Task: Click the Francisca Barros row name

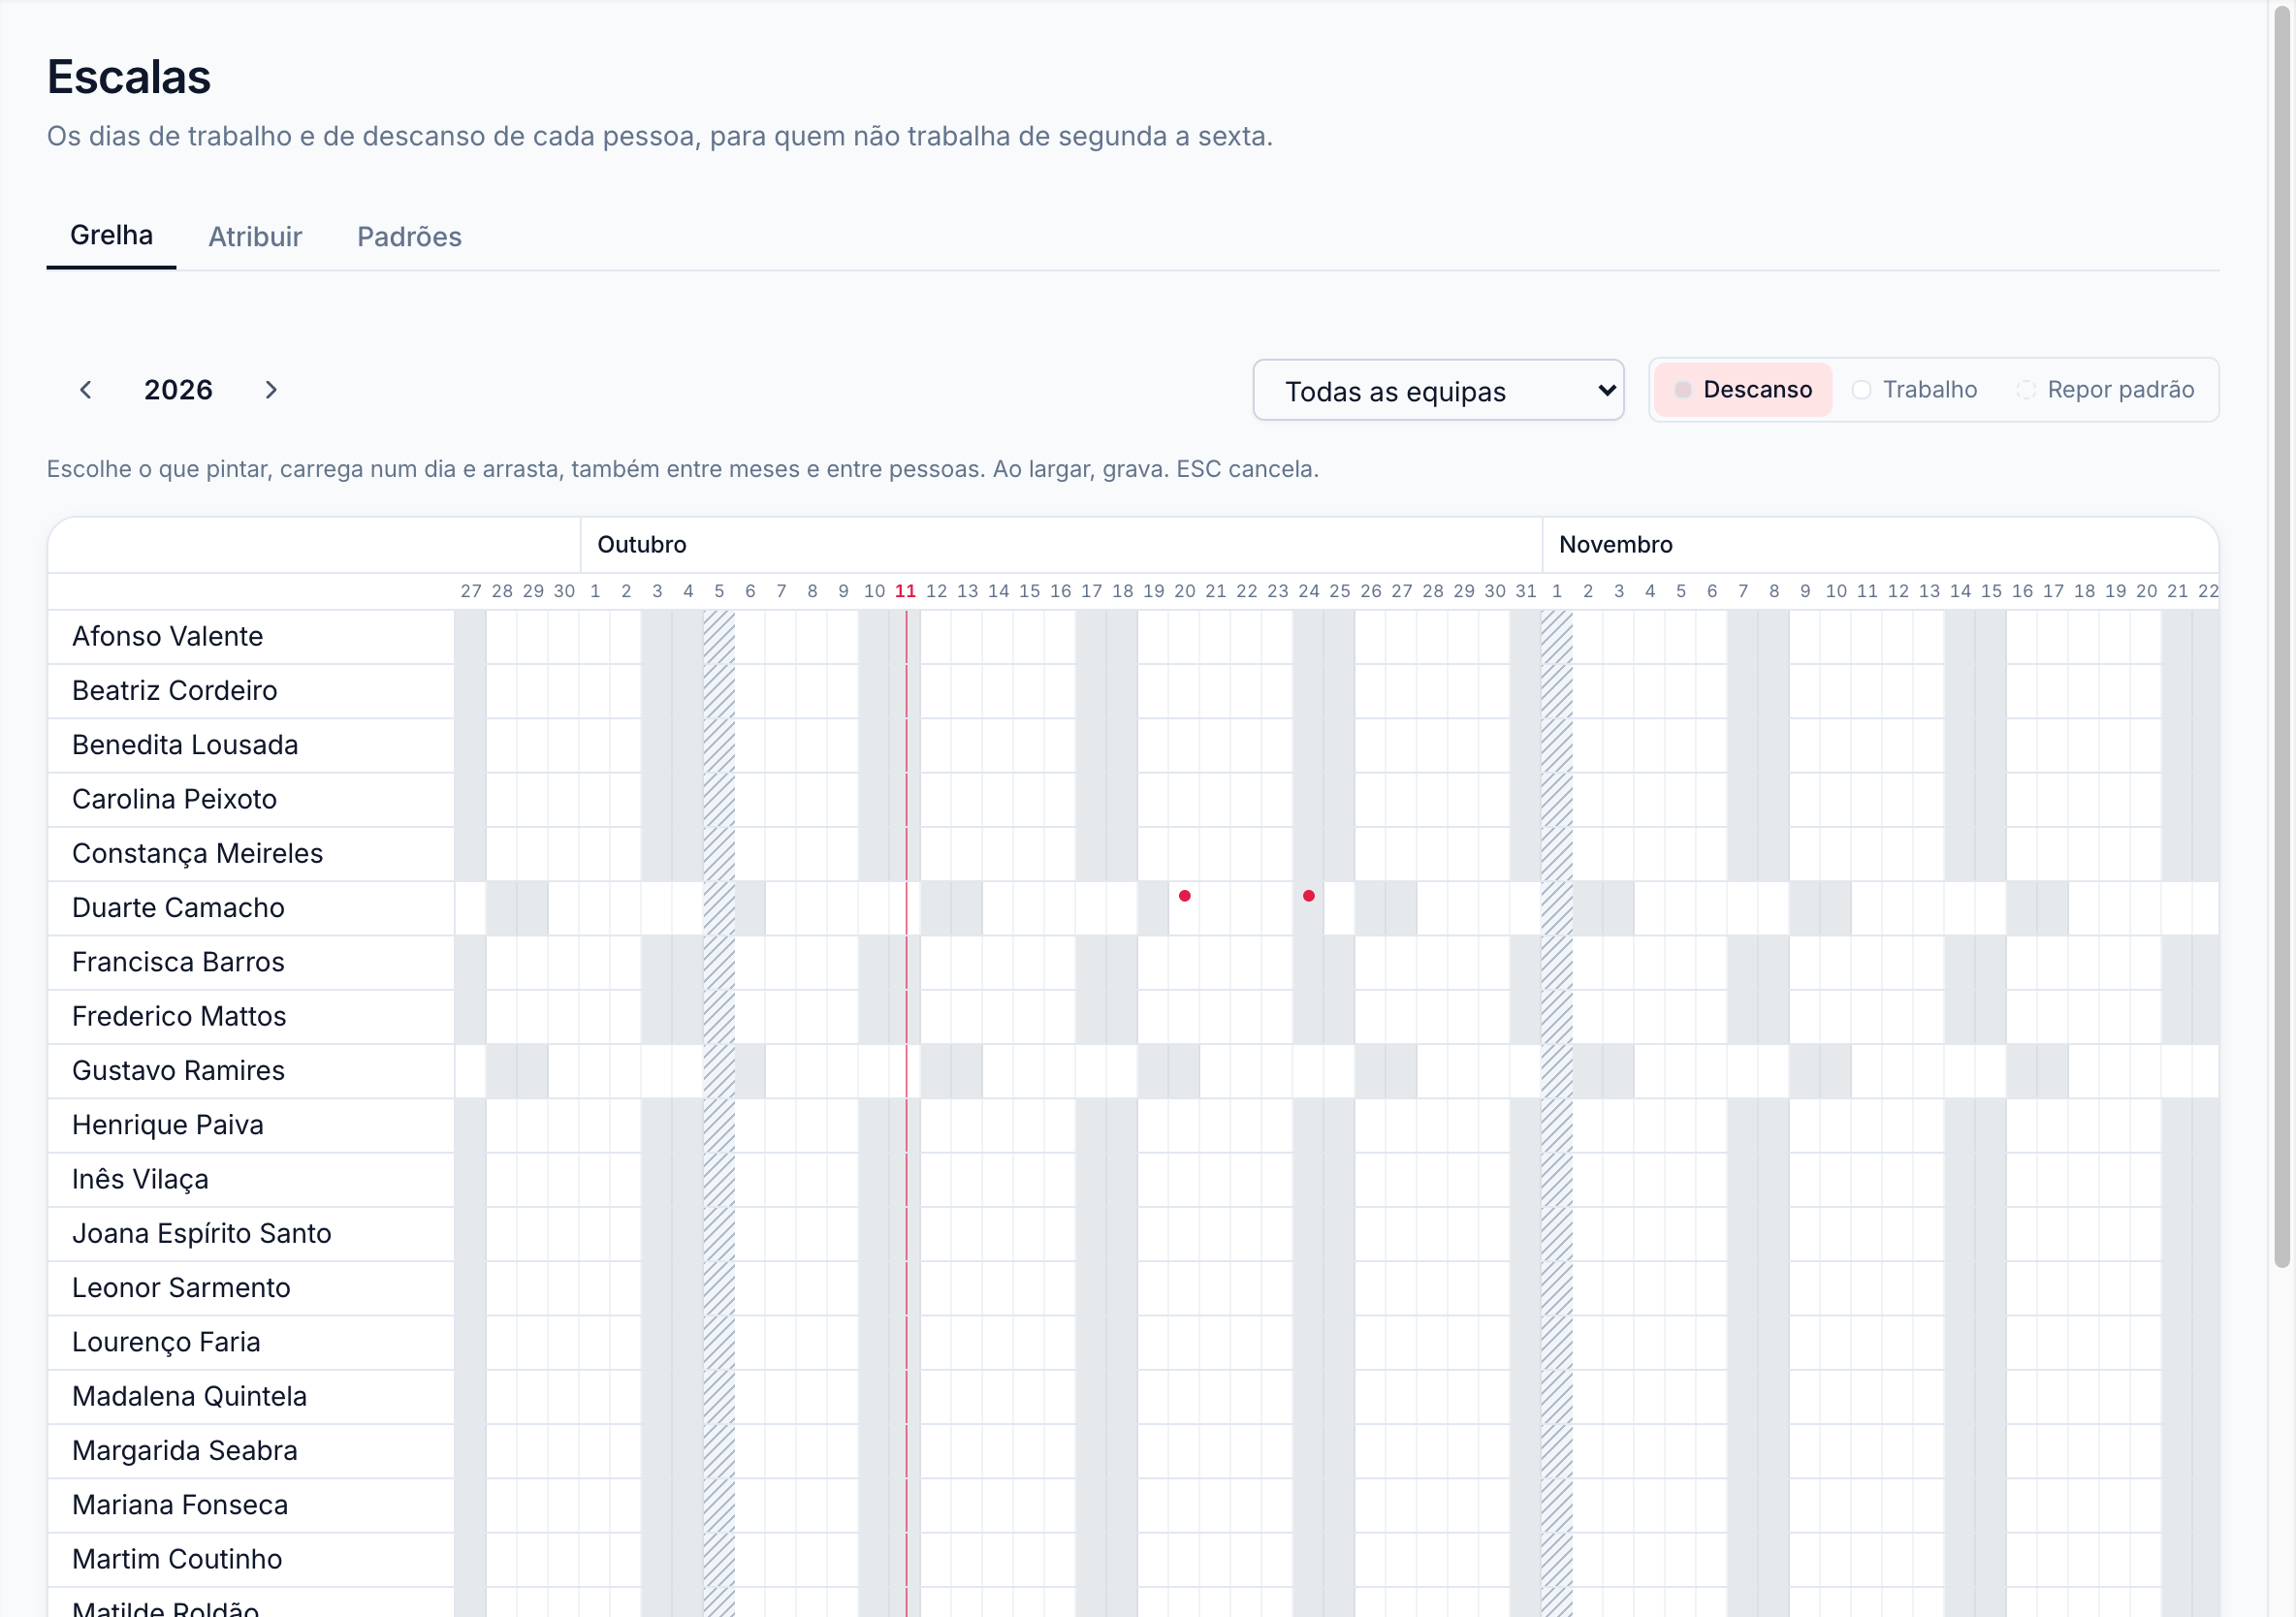Action: tap(178, 962)
